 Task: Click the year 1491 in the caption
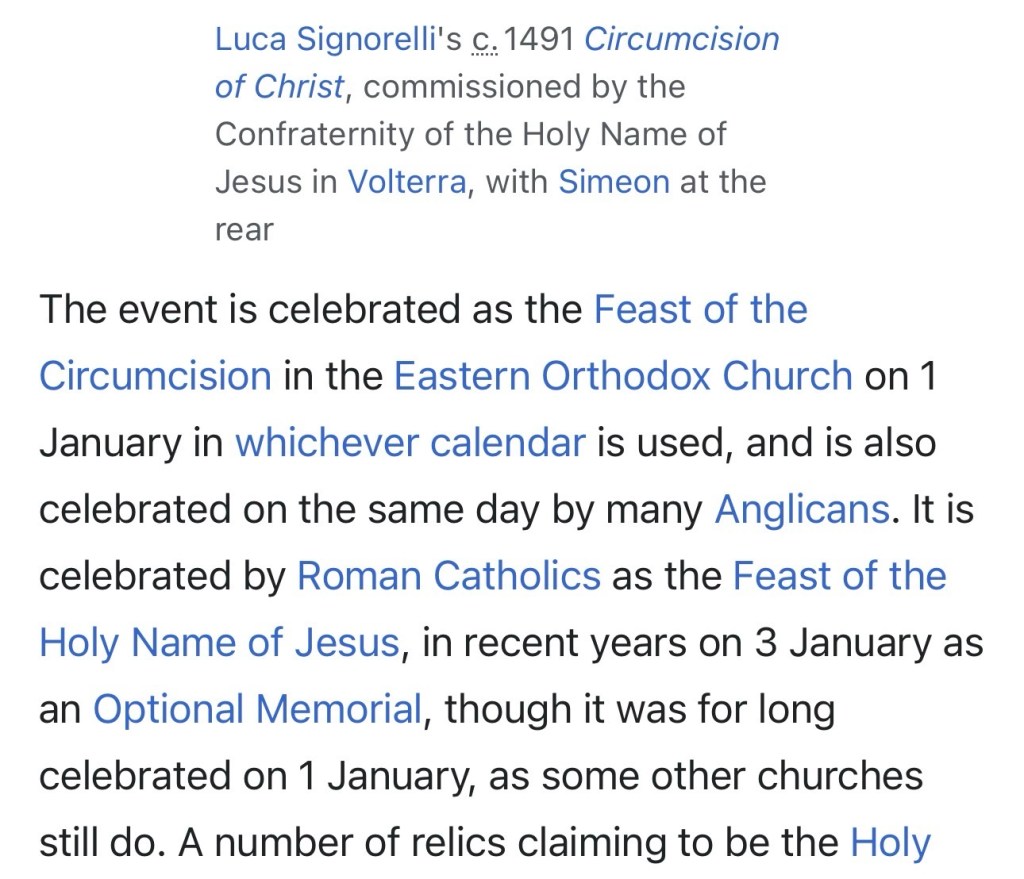tap(541, 40)
